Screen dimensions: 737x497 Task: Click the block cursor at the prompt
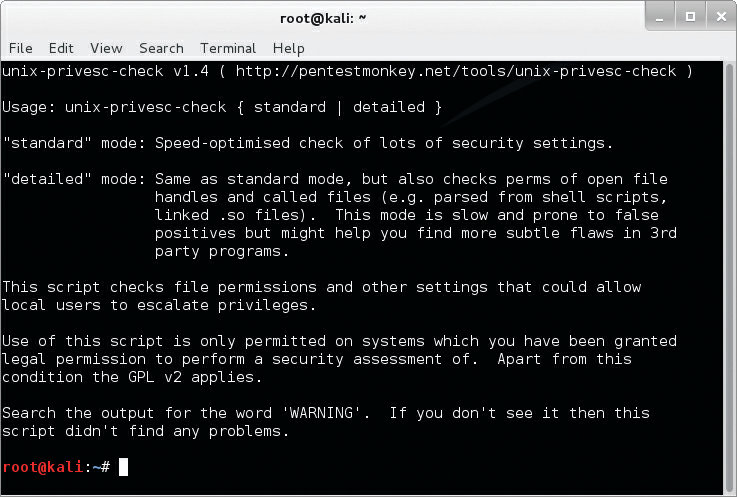[123, 467]
